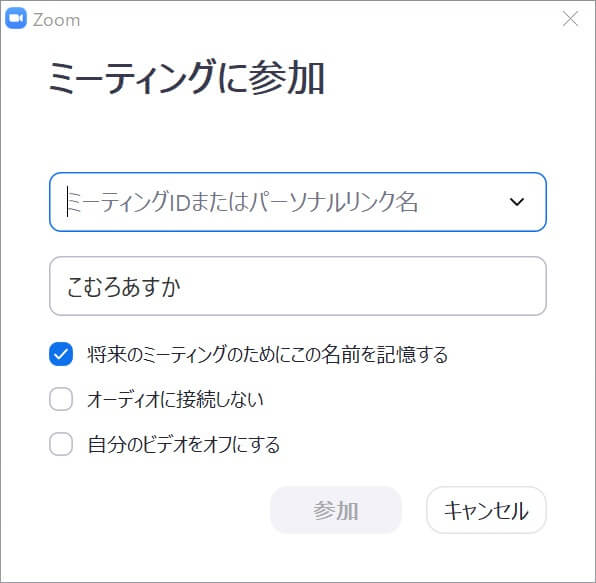This screenshot has height=583, width=596.
Task: Click the label text 将来のミーティングのためにこの名前を記憶する
Action: [268, 355]
